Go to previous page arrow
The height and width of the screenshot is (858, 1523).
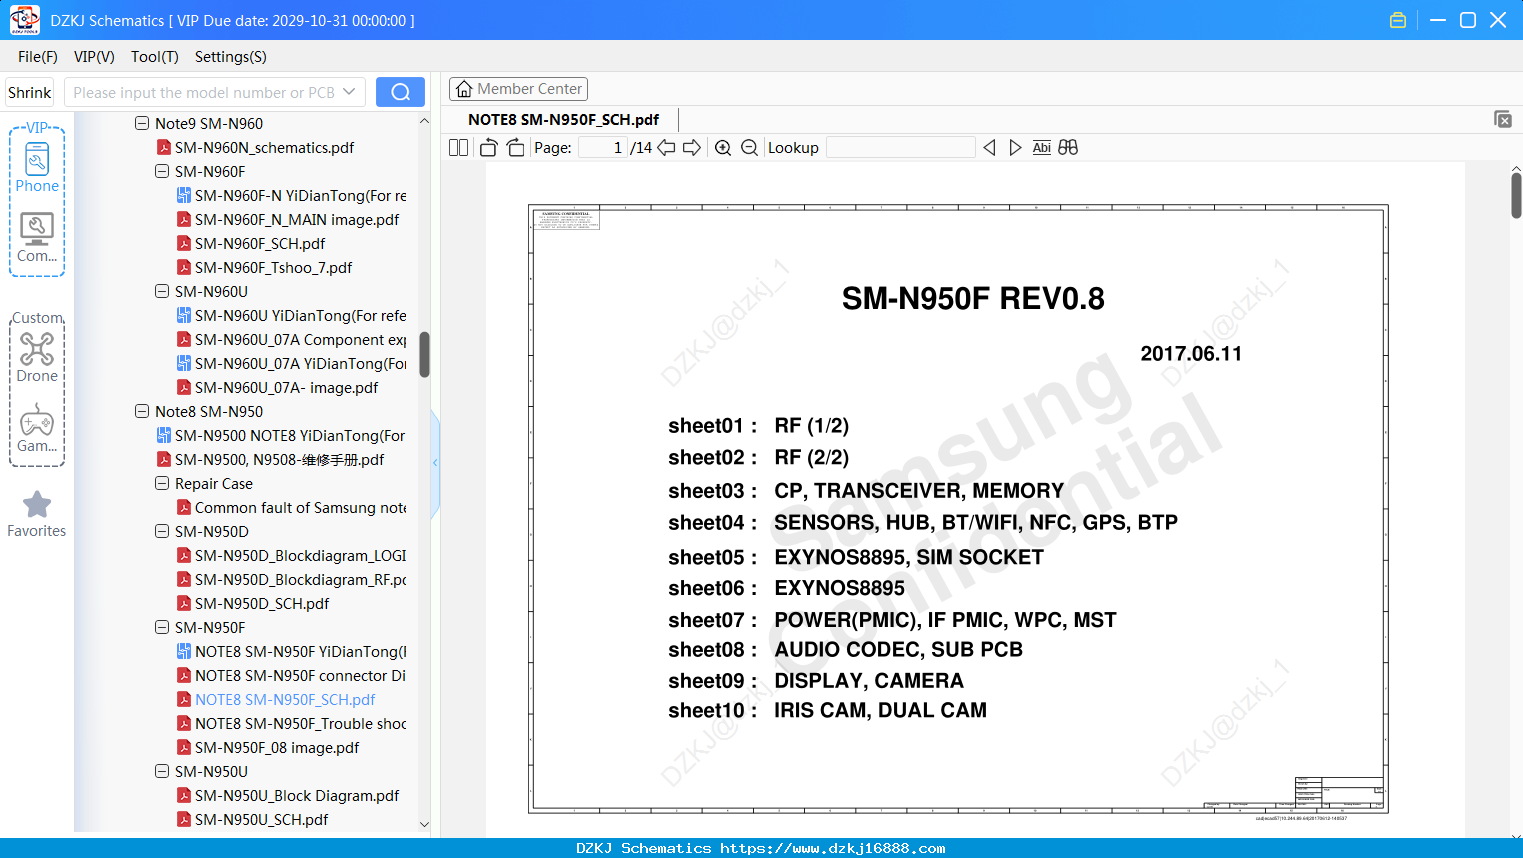[666, 148]
